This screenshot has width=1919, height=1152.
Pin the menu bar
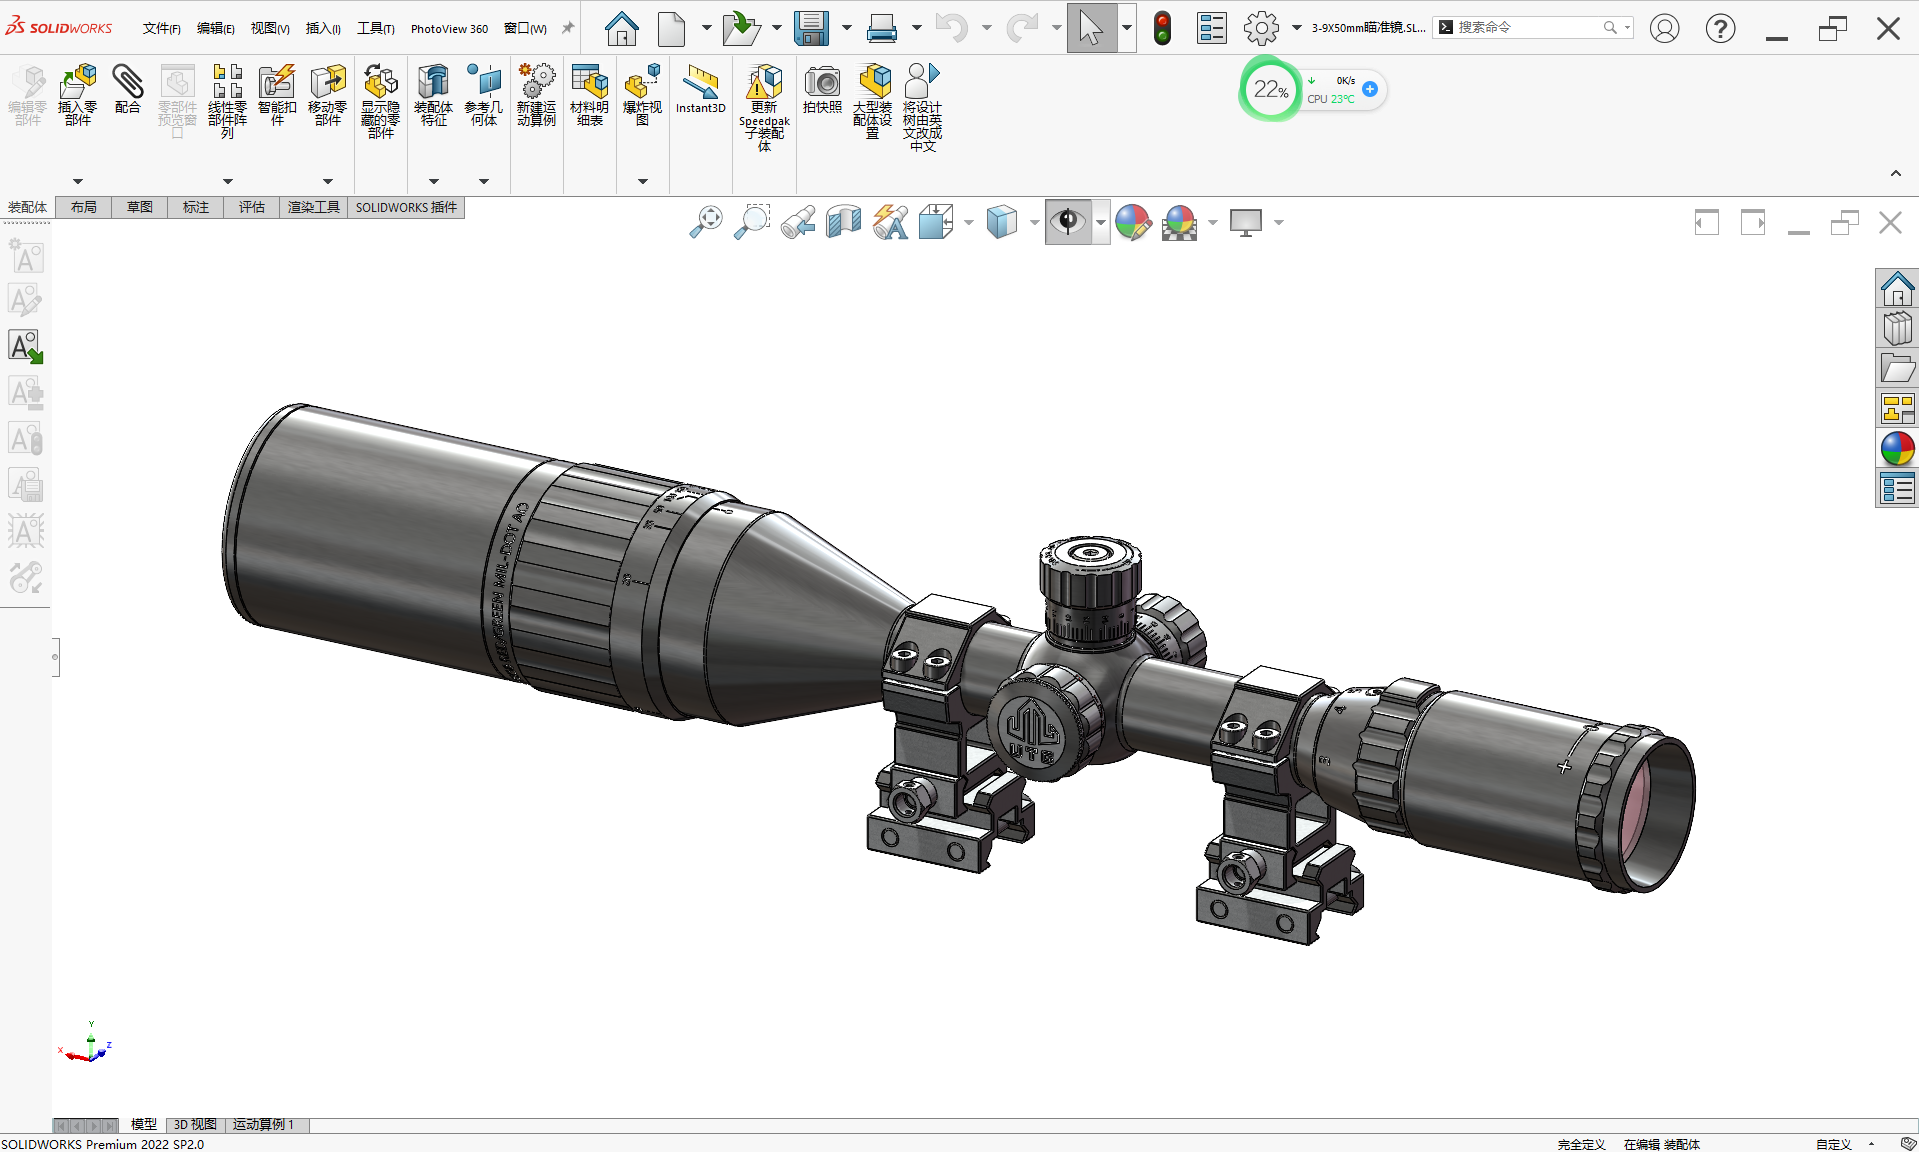pyautogui.click(x=568, y=28)
